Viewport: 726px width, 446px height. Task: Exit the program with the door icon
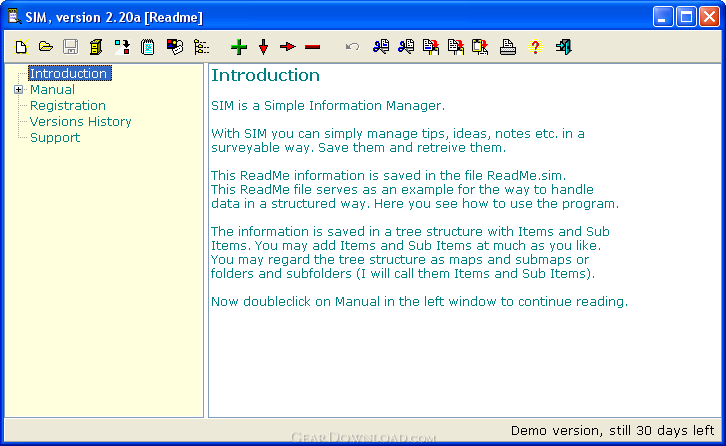click(563, 47)
